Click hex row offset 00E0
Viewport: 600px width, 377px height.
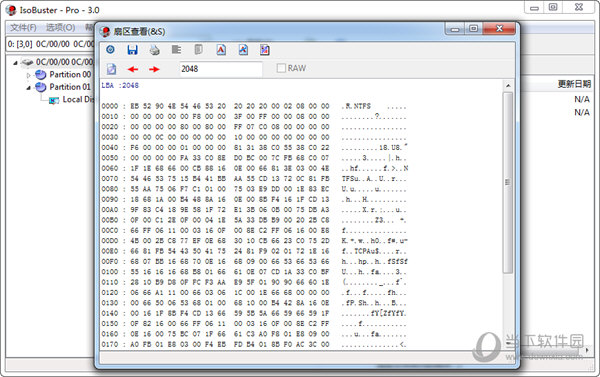pyautogui.click(x=110, y=251)
